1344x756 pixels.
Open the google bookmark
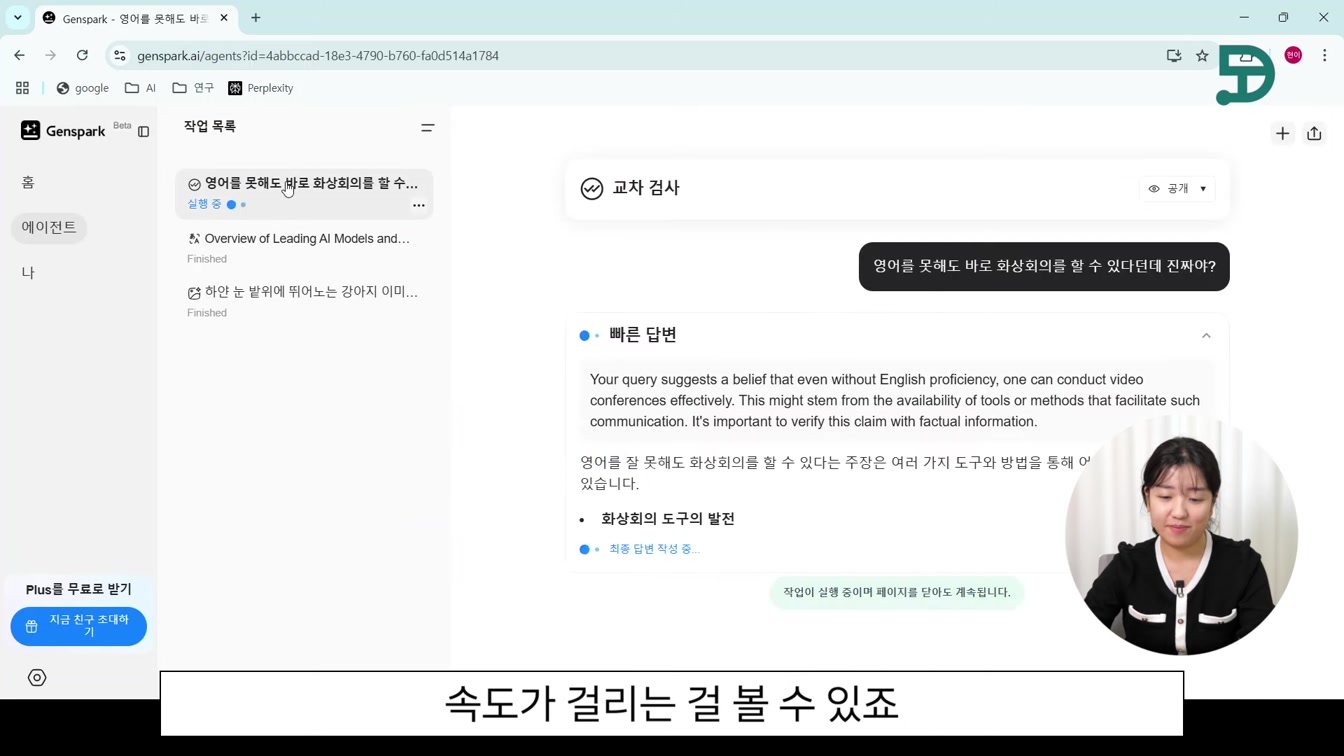(x=82, y=88)
